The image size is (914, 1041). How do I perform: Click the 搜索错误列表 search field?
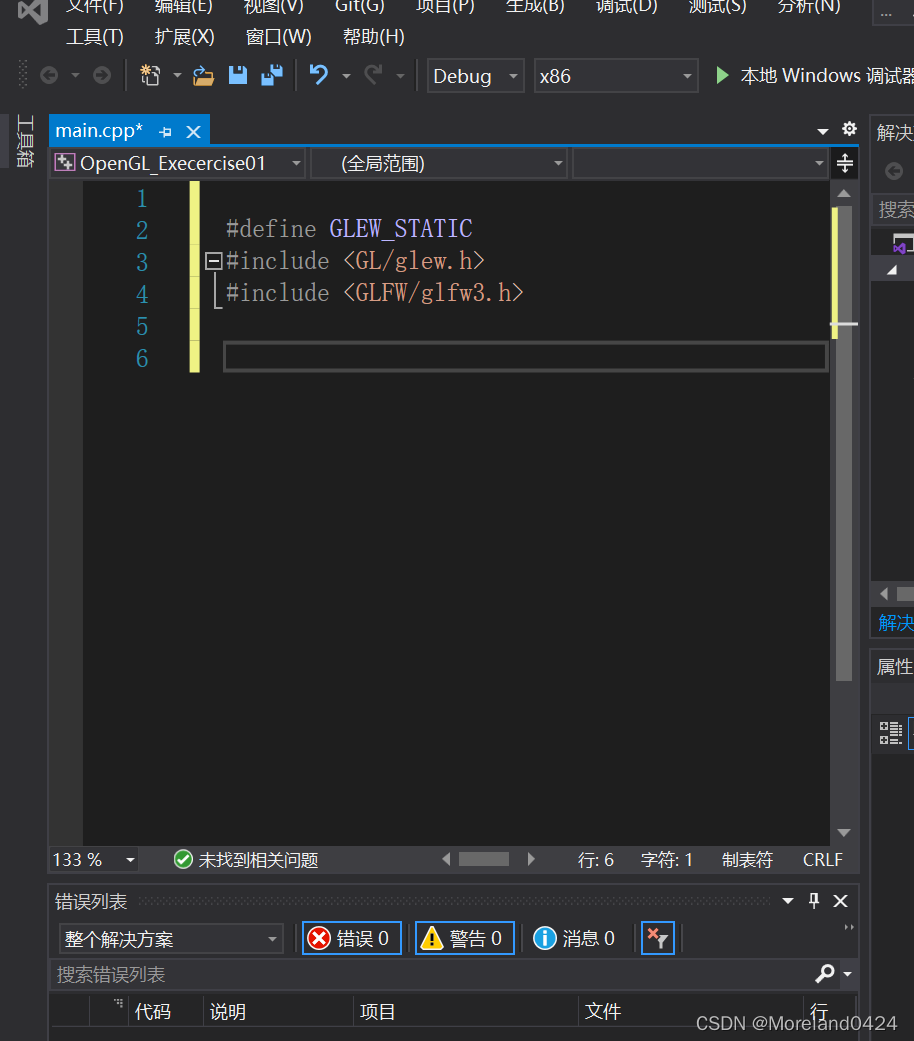coord(431,975)
